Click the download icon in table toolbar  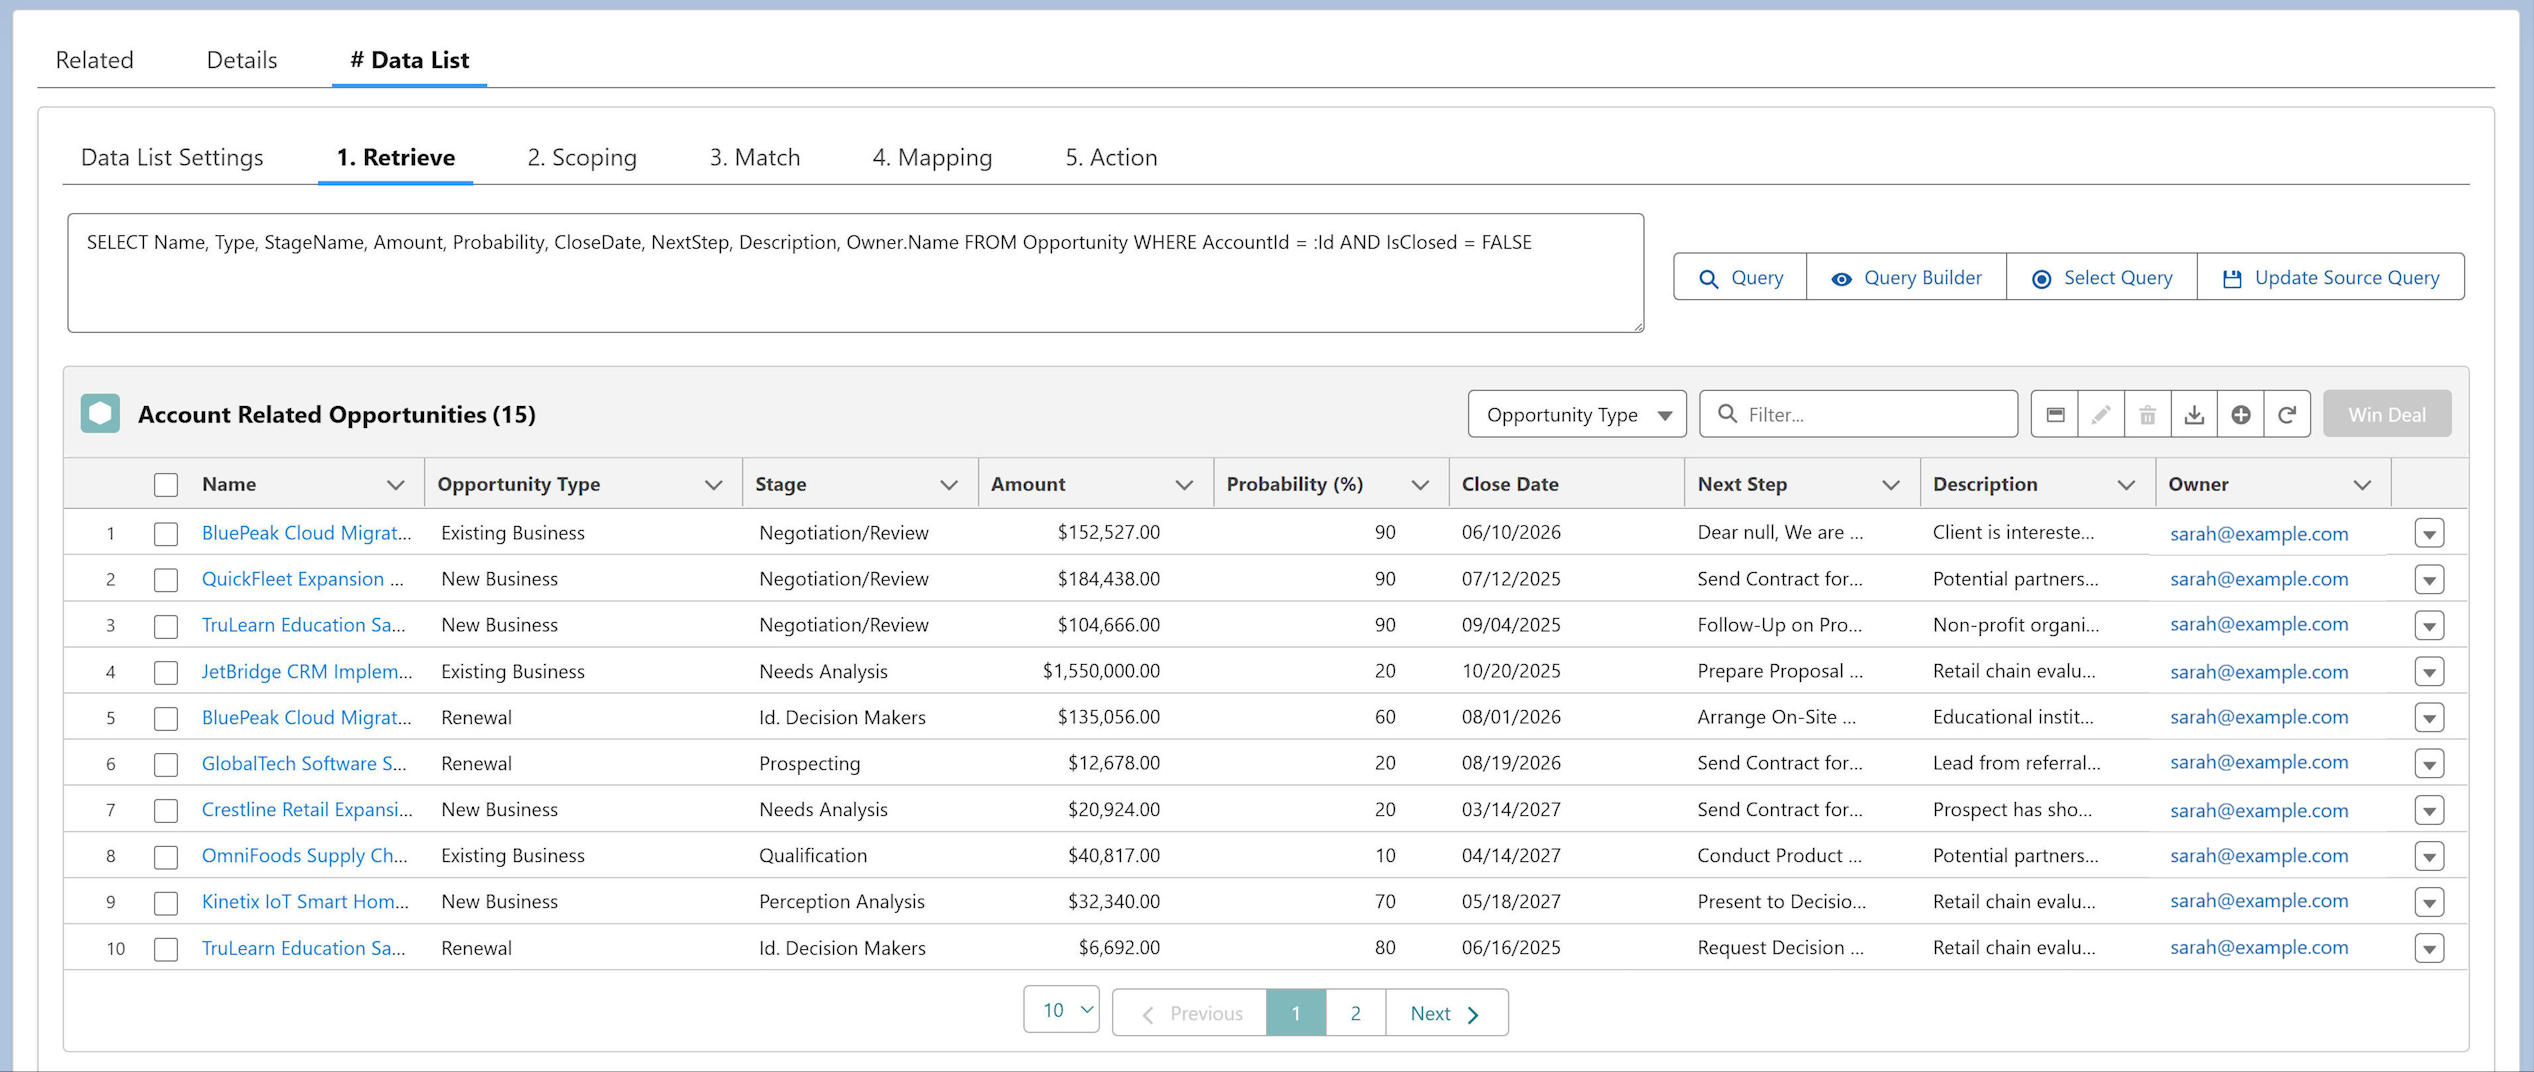tap(2193, 414)
